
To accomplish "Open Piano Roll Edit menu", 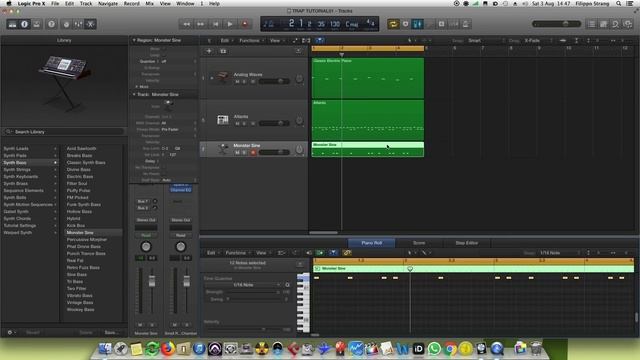I will pyautogui.click(x=213, y=253).
